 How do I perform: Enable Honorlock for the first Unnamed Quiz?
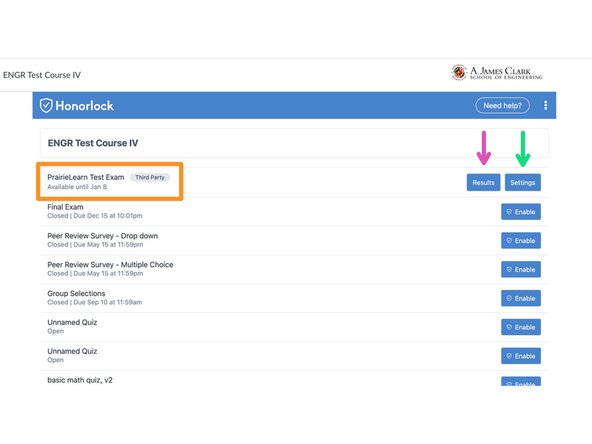click(521, 327)
